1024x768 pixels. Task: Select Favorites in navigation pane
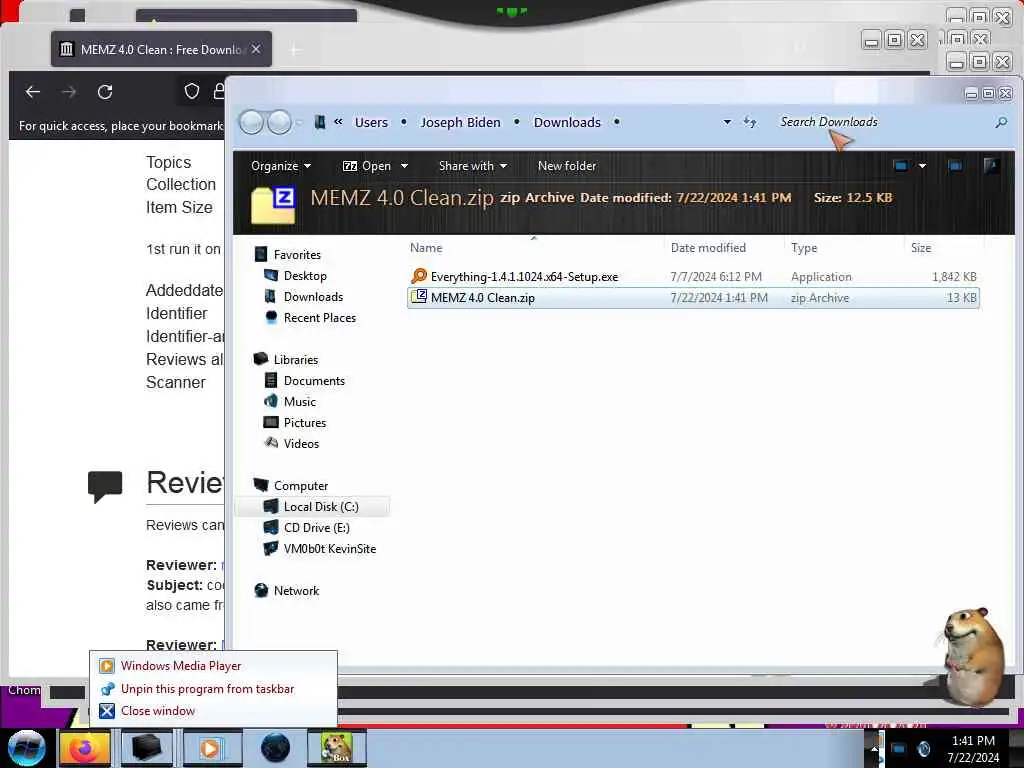coord(297,255)
